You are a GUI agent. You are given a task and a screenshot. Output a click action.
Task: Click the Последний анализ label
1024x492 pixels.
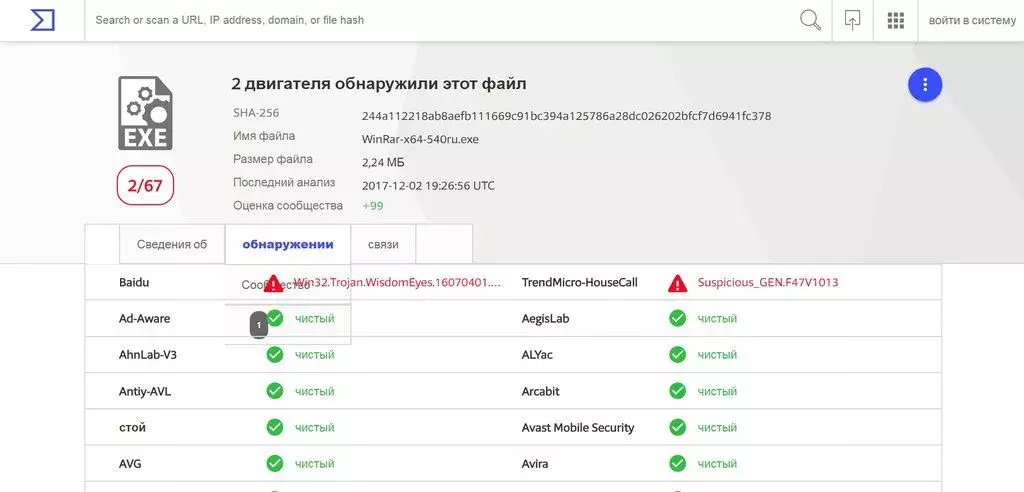[284, 182]
